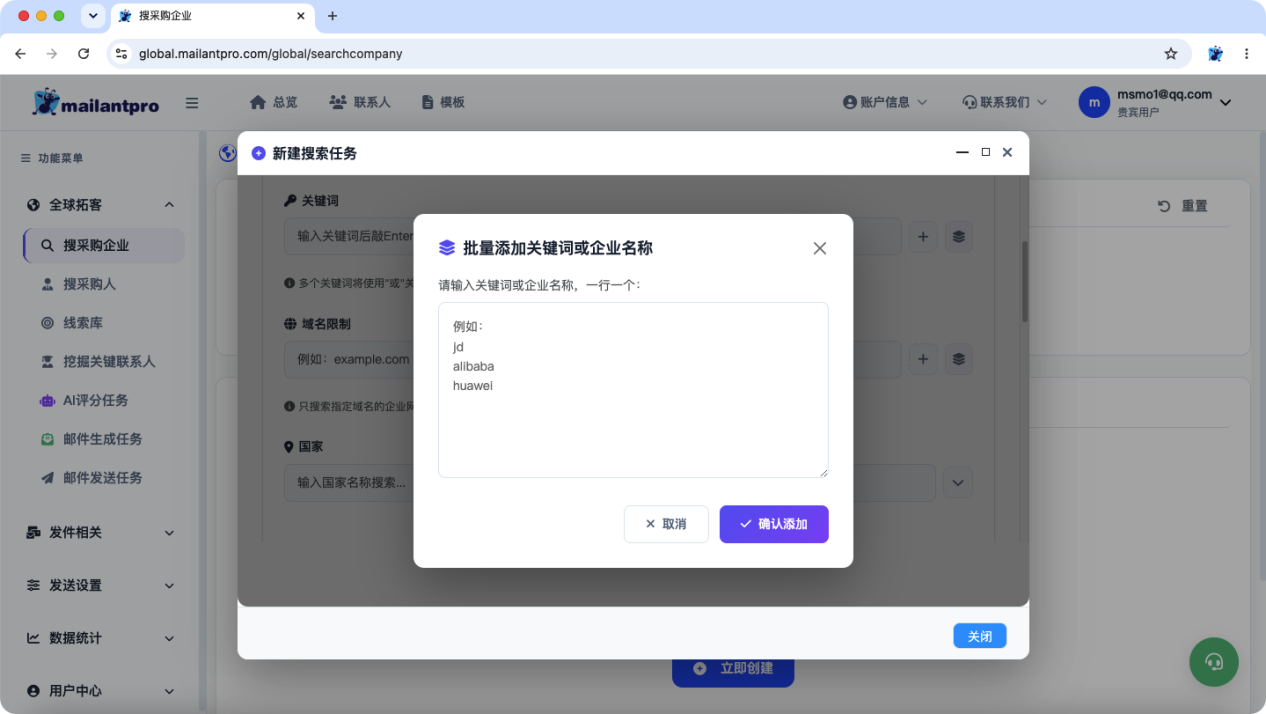Open Chrome three-dot menu

point(1246,54)
